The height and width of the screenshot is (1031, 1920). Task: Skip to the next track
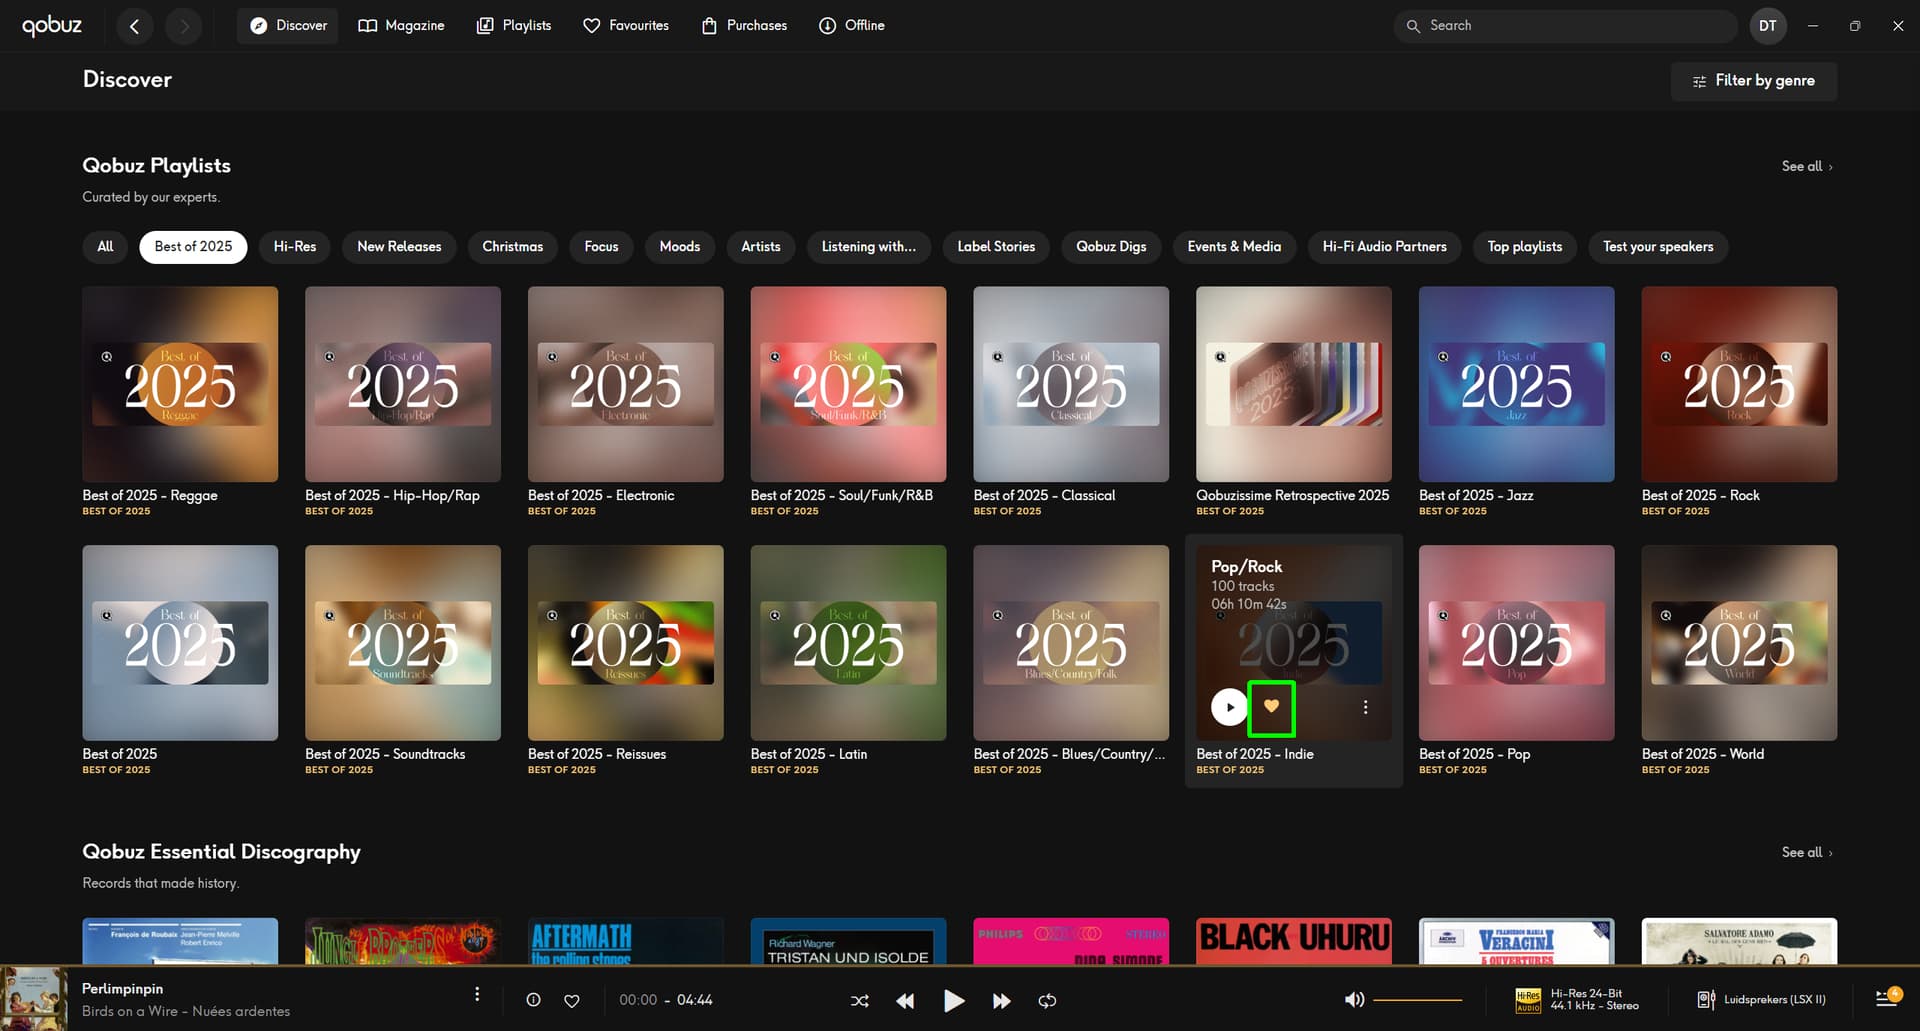point(1001,1000)
